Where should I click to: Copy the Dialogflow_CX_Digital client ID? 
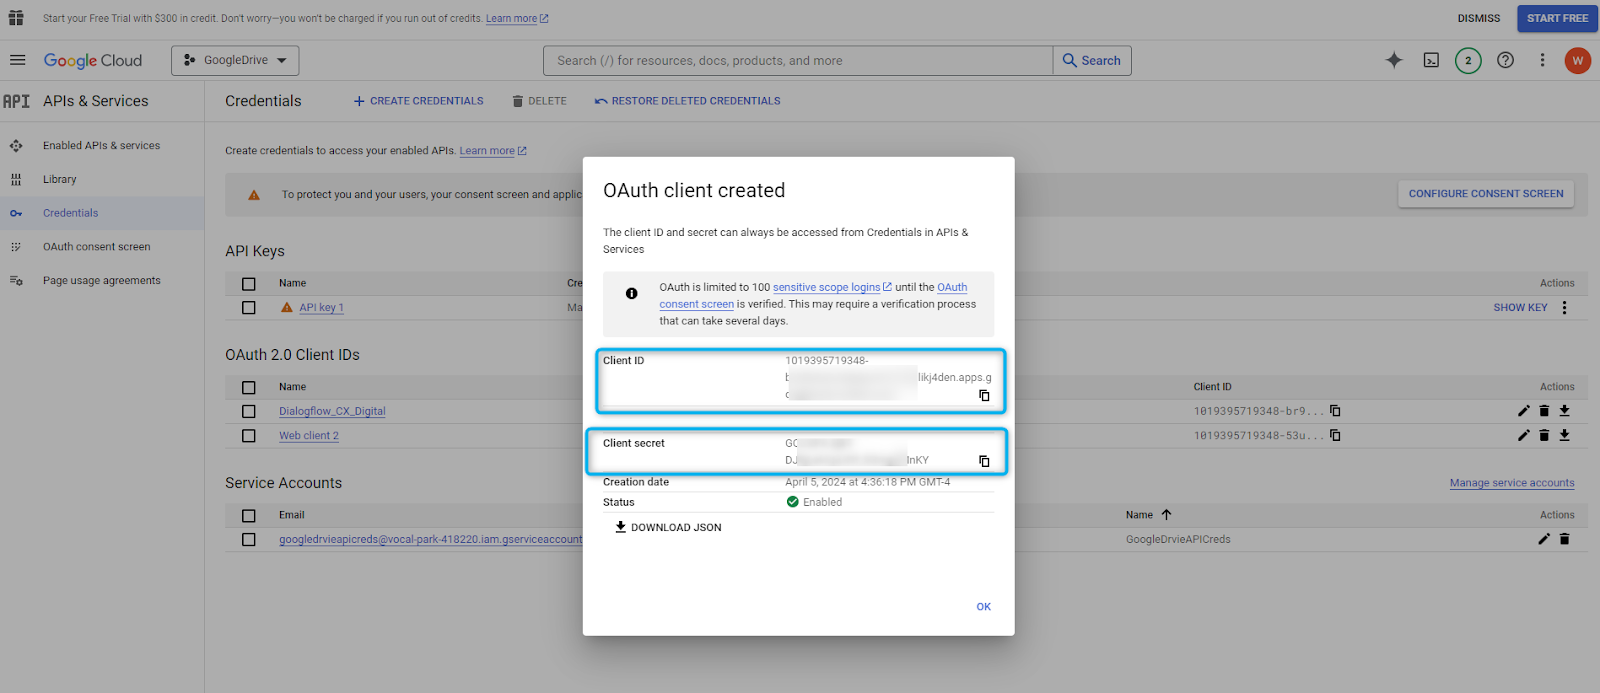pos(1335,411)
